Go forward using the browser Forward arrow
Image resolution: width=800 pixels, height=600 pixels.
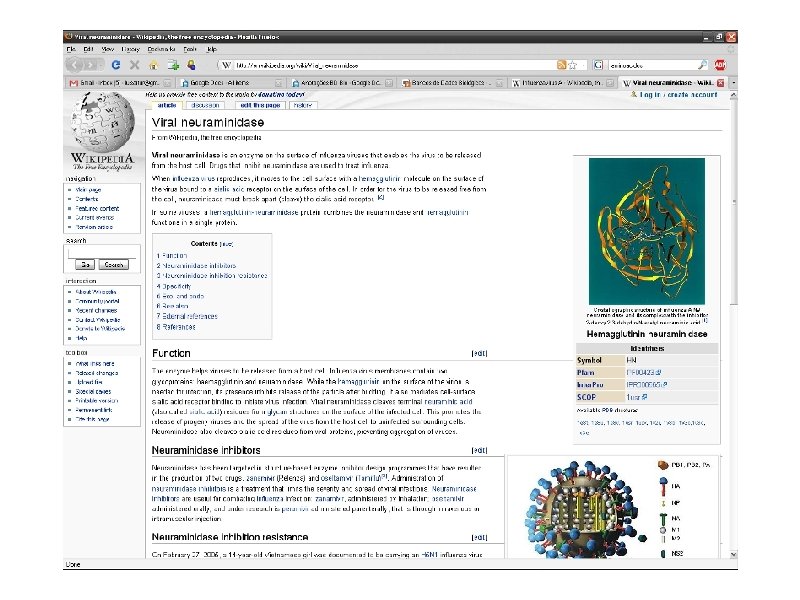90,65
